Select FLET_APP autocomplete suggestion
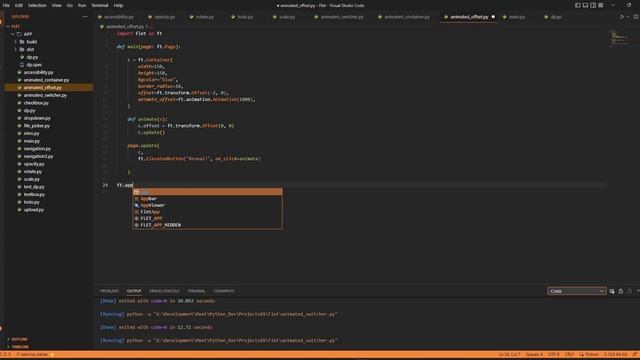640x360 pixels. coord(207,218)
